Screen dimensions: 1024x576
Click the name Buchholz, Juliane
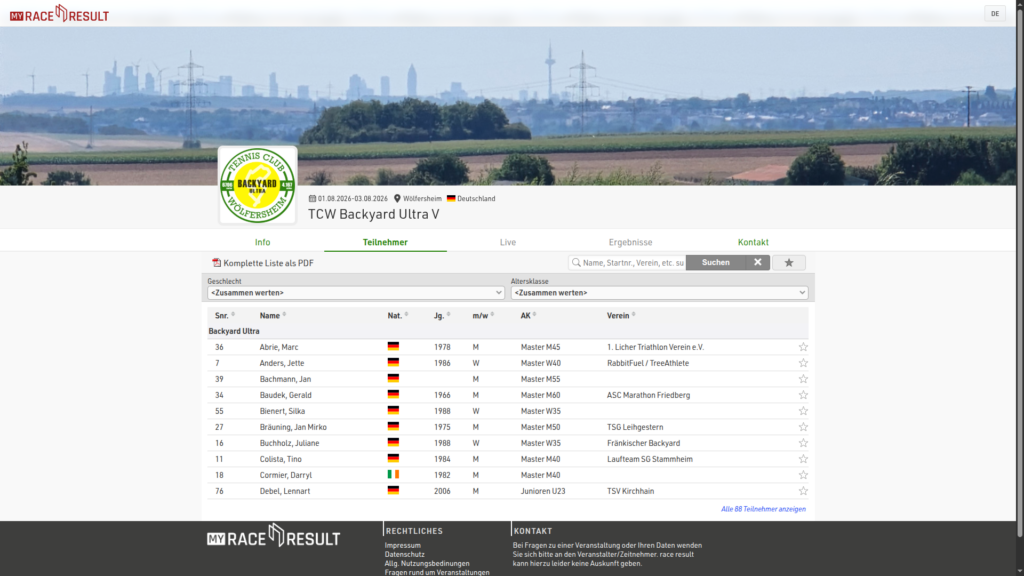[x=289, y=443]
